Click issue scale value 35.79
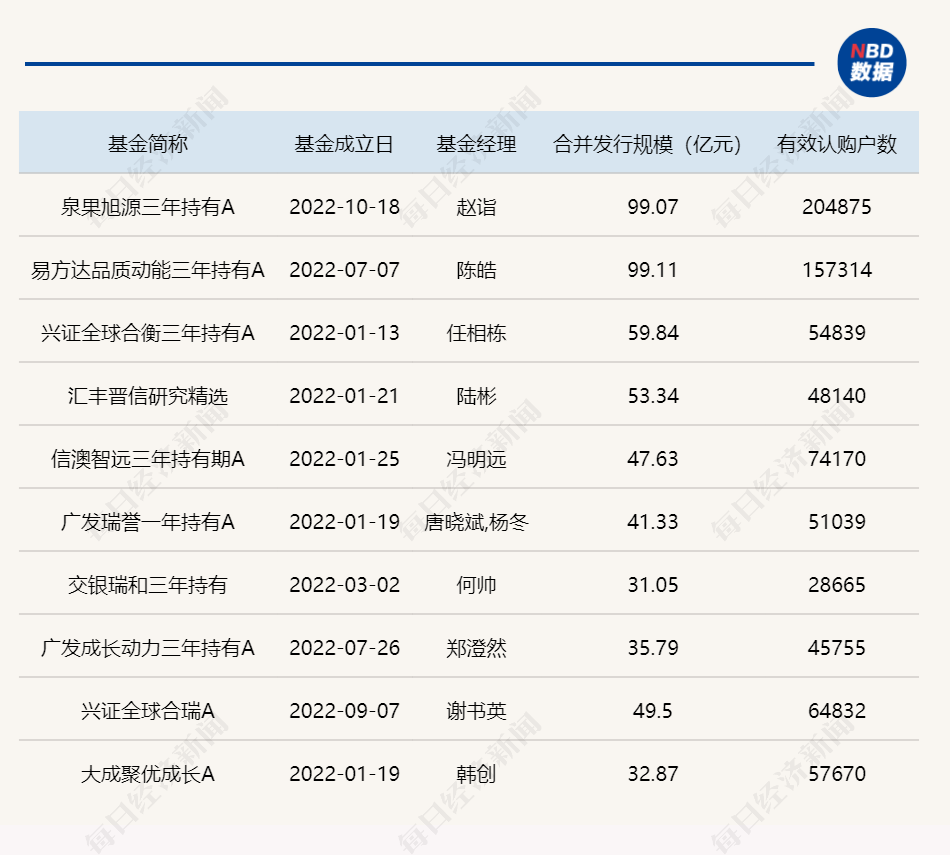The image size is (950, 855). click(653, 648)
